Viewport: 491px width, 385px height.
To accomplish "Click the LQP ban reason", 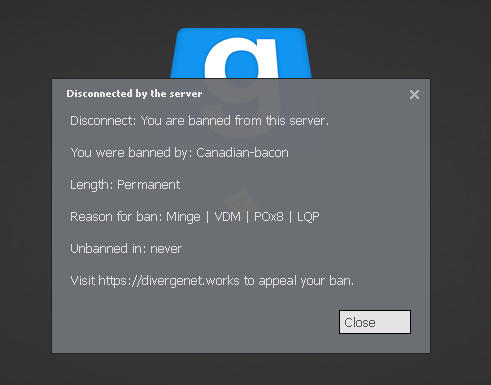I will (x=308, y=217).
